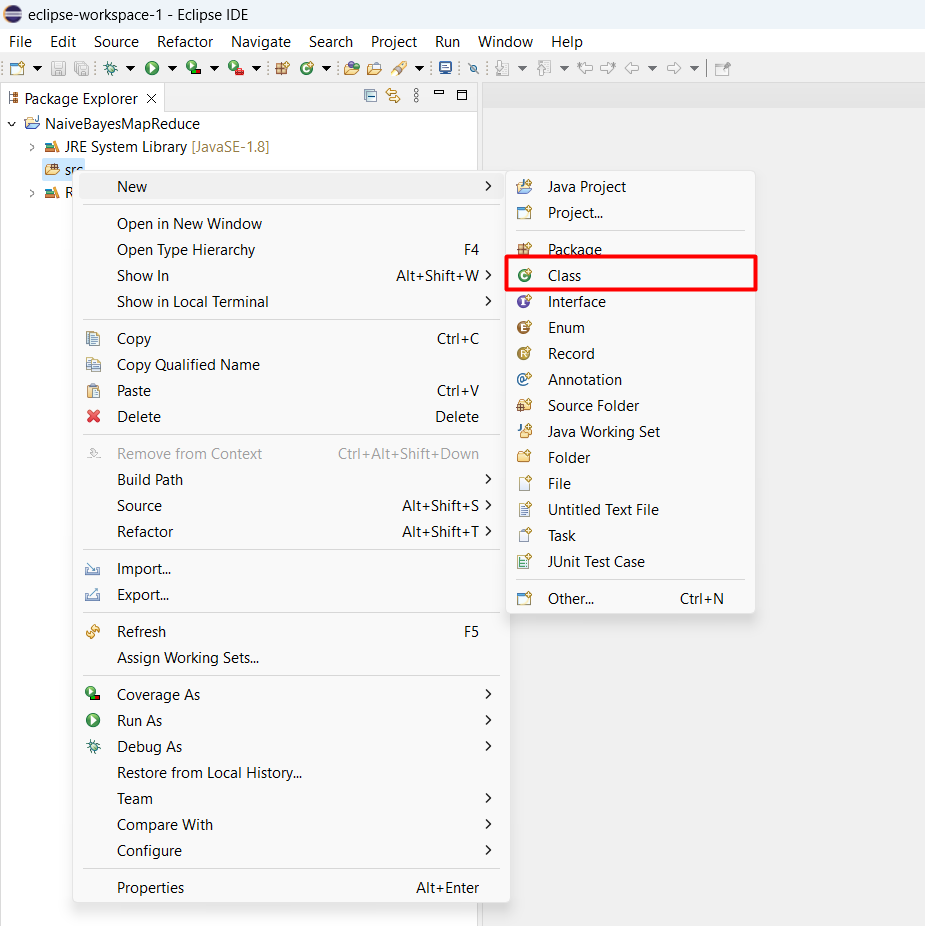Click the Open Type toolbar icon

click(x=351, y=68)
